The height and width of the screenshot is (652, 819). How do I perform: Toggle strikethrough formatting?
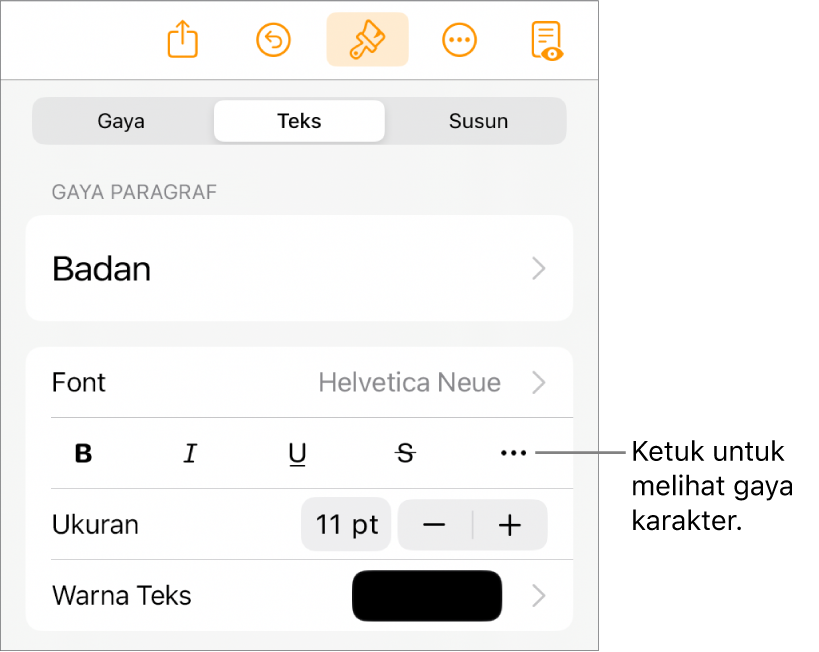[406, 453]
